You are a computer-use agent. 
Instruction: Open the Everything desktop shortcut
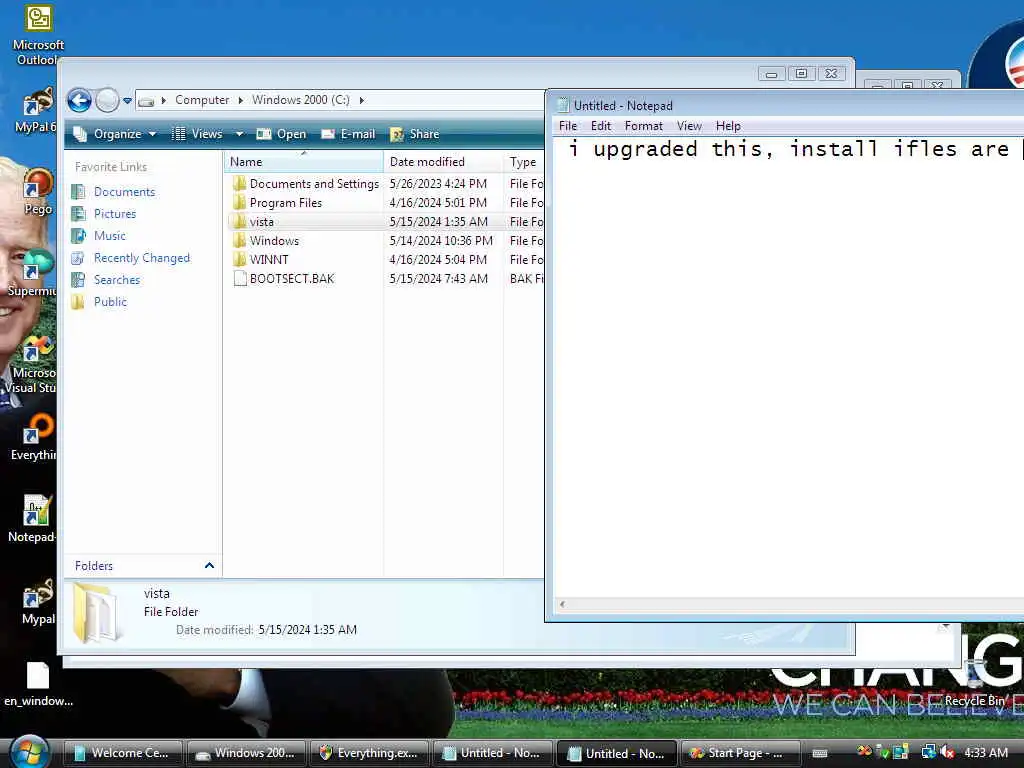click(34, 438)
